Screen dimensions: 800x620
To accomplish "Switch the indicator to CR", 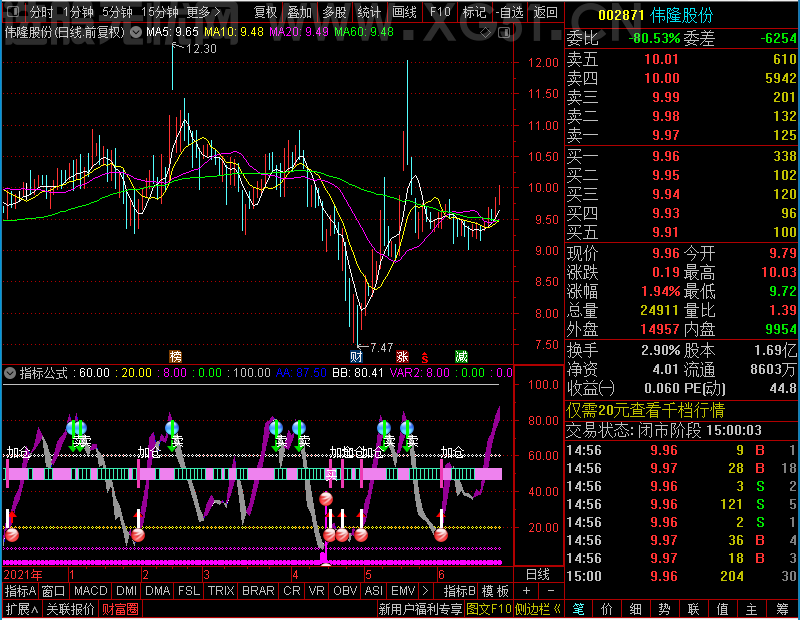I will (x=292, y=591).
